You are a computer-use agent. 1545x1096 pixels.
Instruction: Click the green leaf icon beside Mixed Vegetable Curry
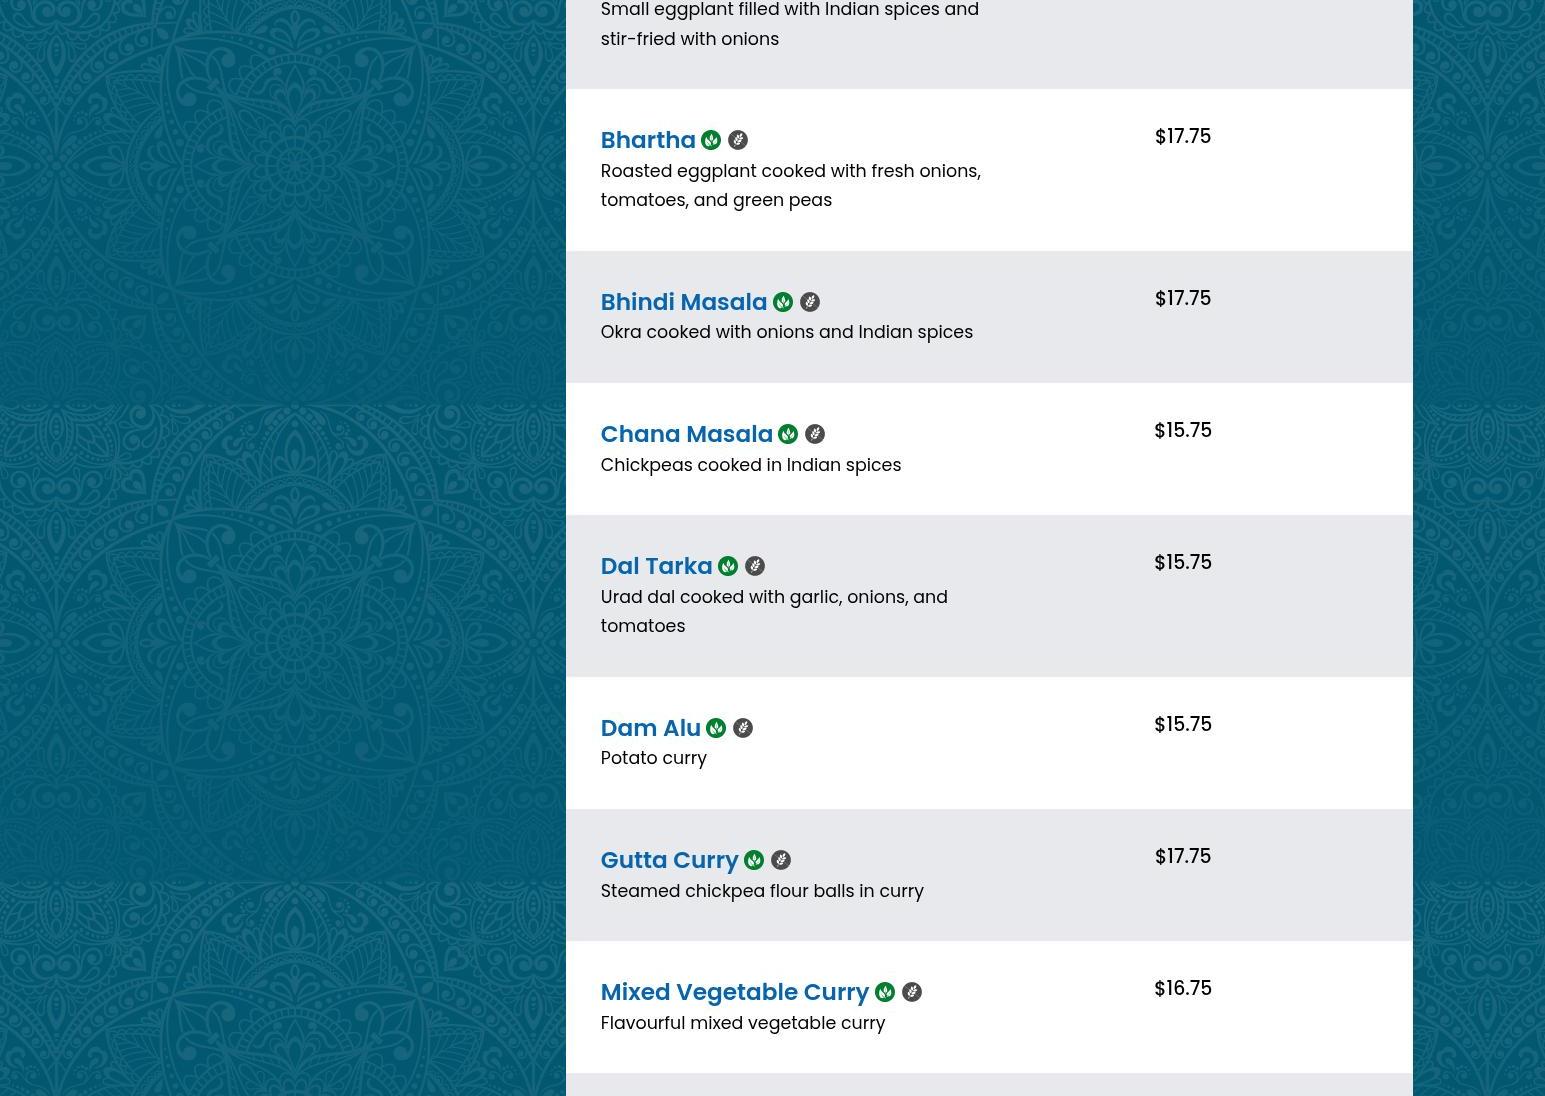pos(885,992)
